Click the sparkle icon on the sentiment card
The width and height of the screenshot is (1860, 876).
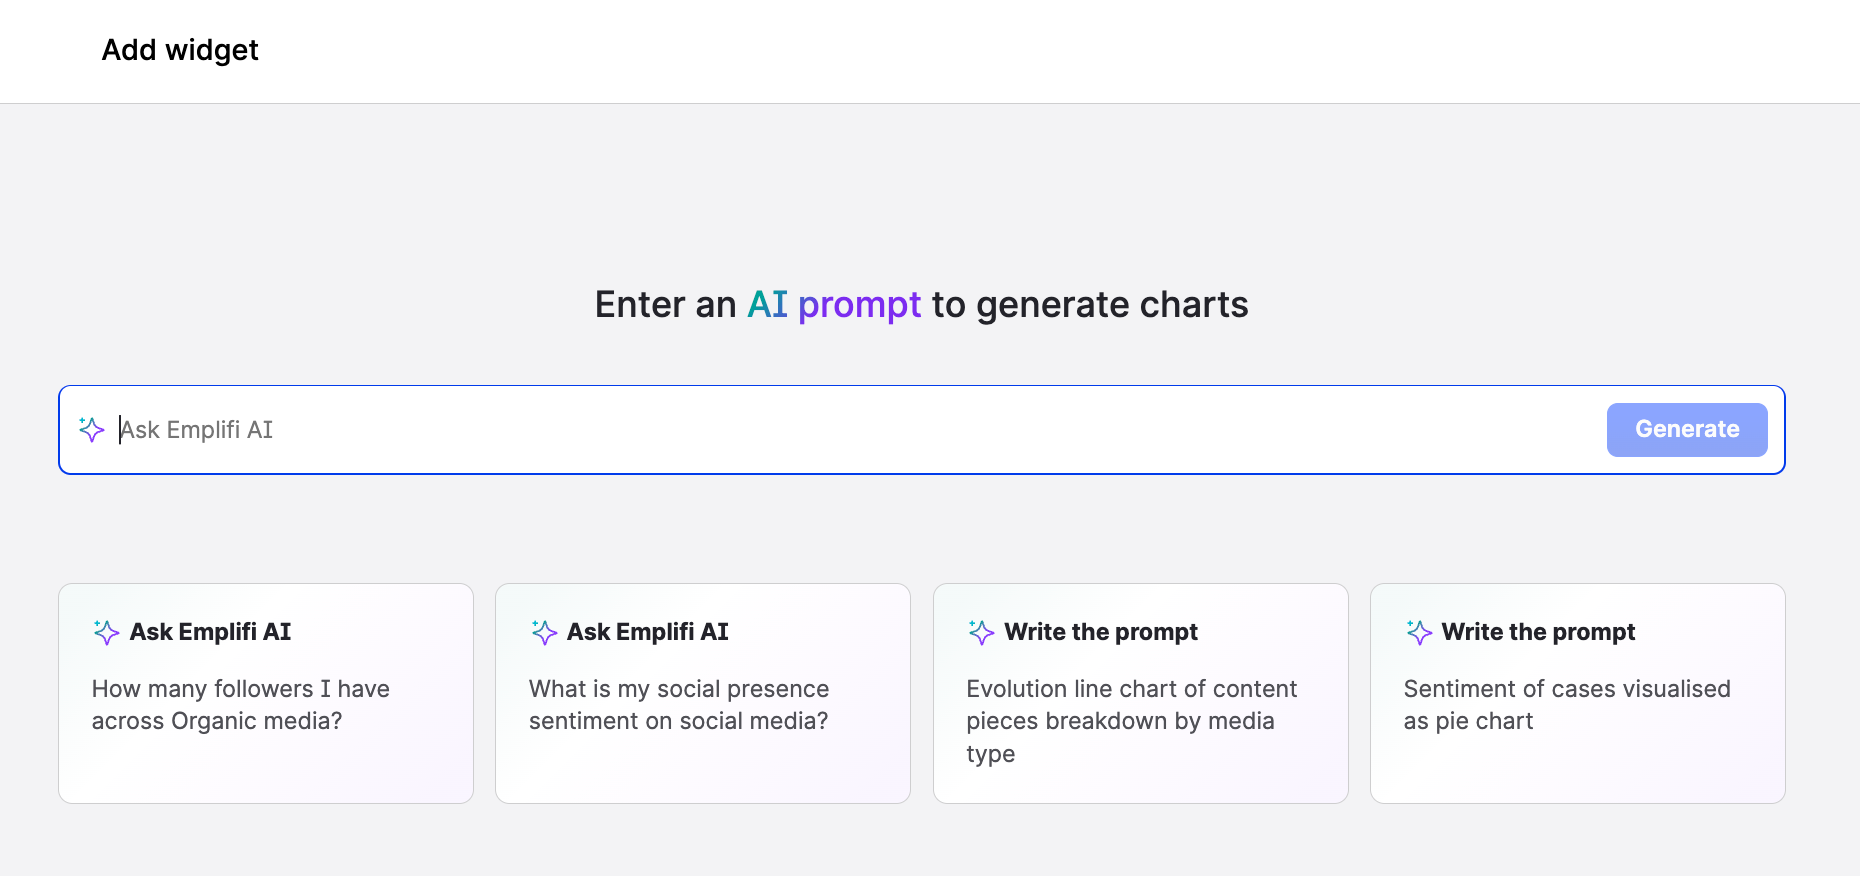tap(542, 631)
